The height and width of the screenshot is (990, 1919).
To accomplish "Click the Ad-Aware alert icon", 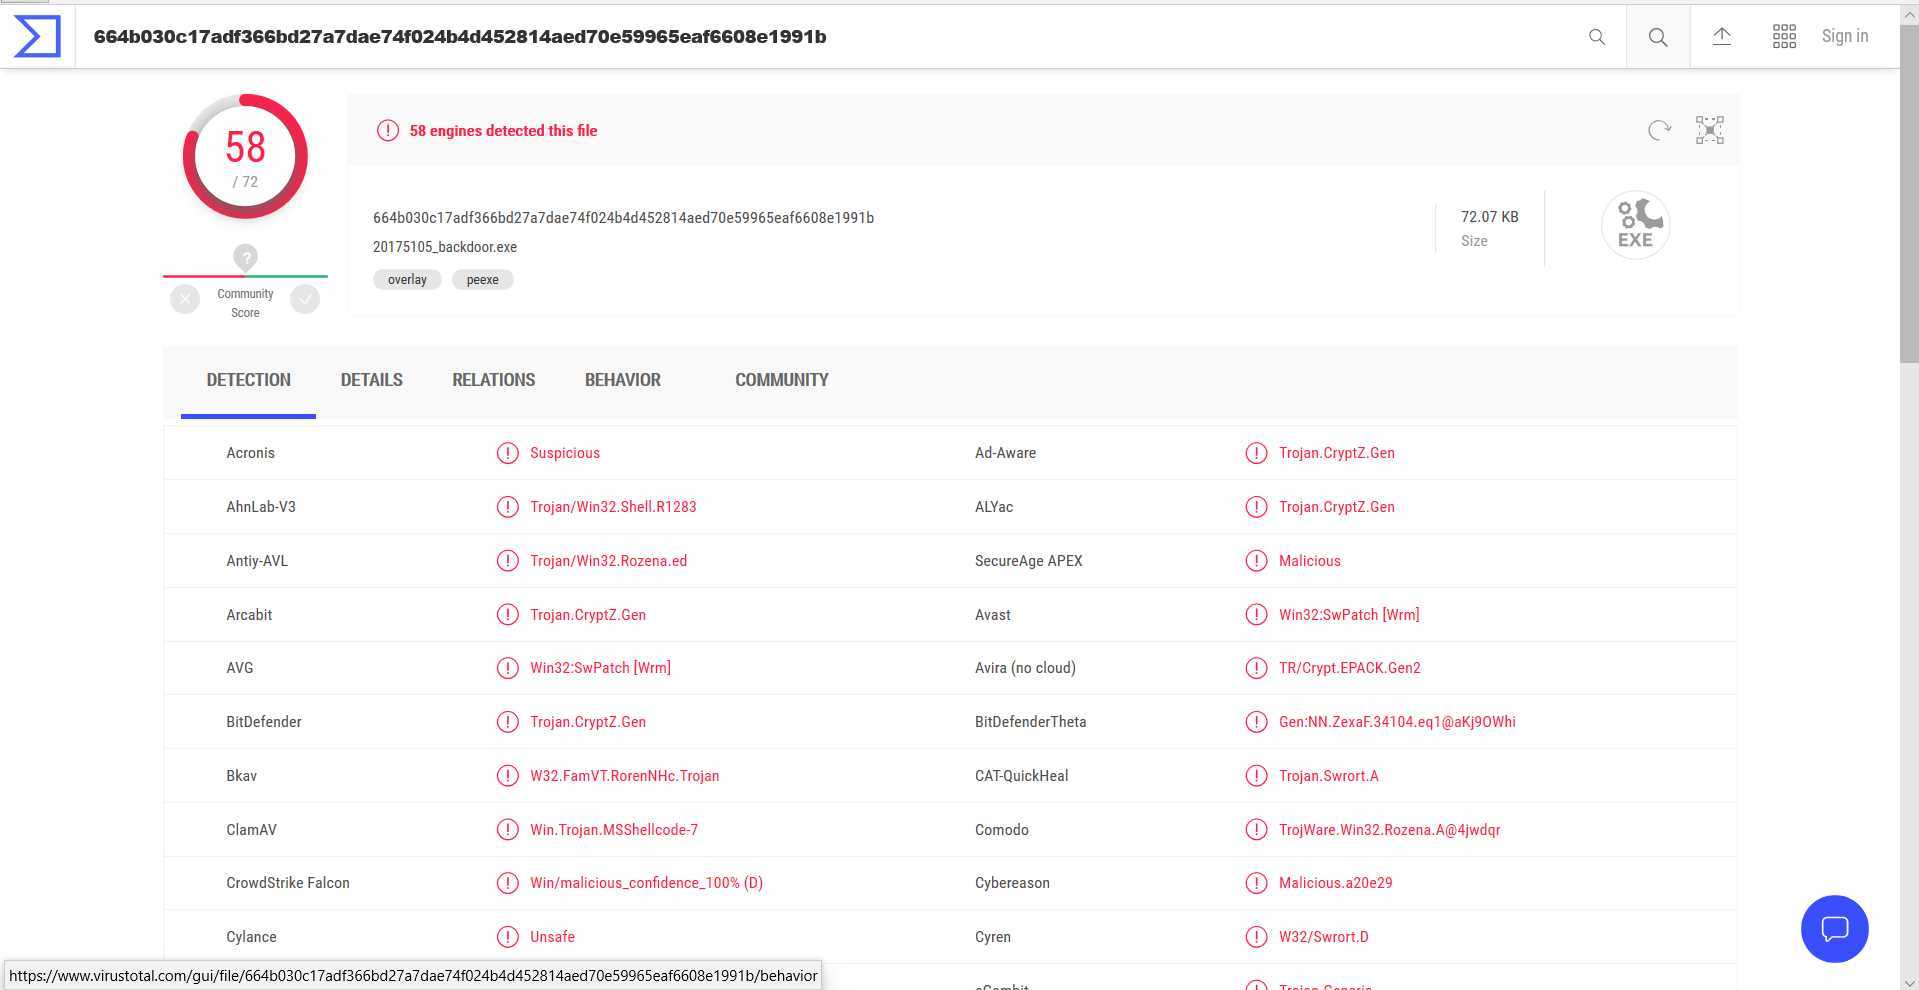I will tap(1256, 453).
